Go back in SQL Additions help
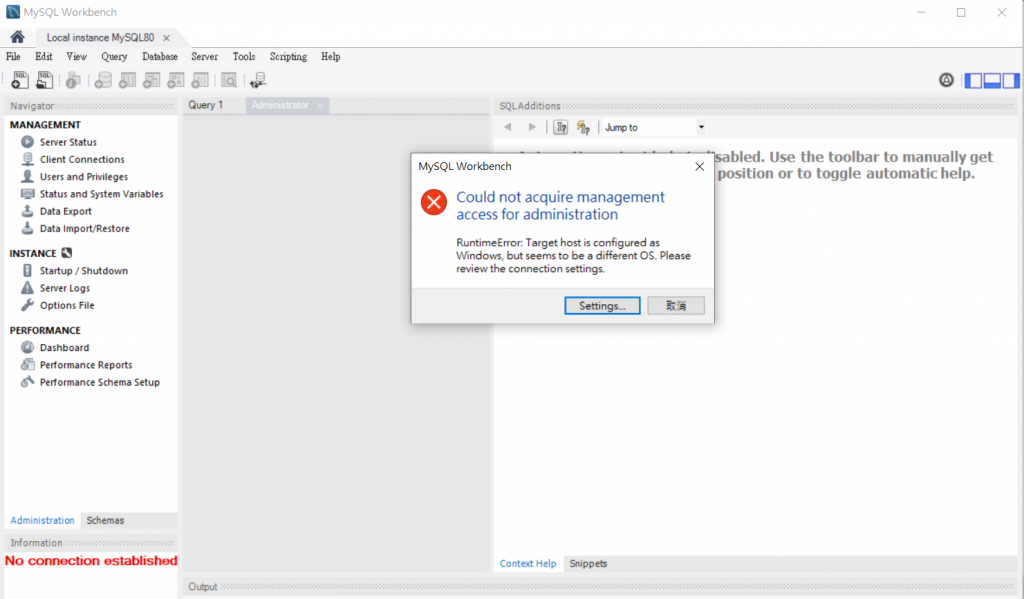 click(507, 127)
